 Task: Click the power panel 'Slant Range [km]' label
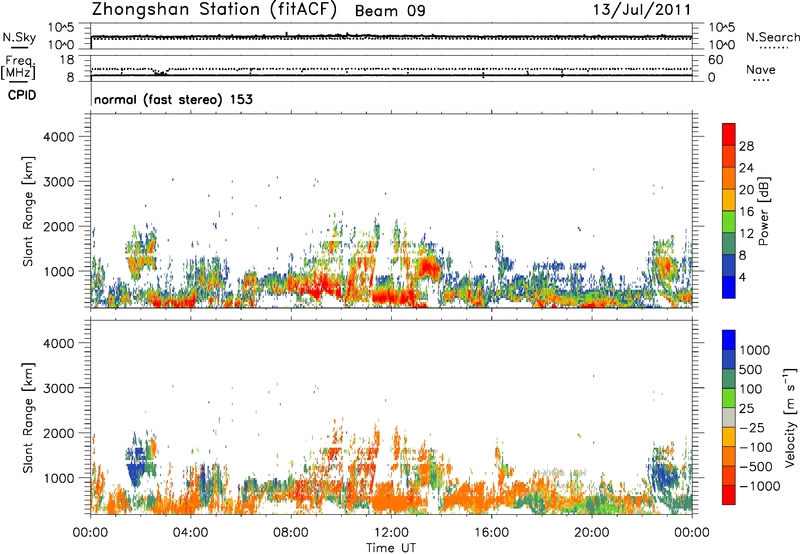click(x=28, y=211)
